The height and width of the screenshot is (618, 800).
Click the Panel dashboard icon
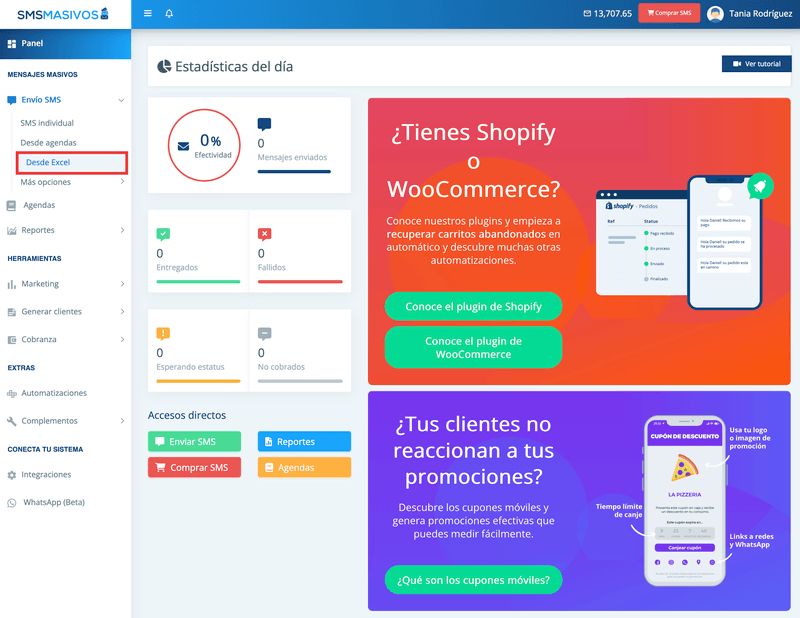12,44
